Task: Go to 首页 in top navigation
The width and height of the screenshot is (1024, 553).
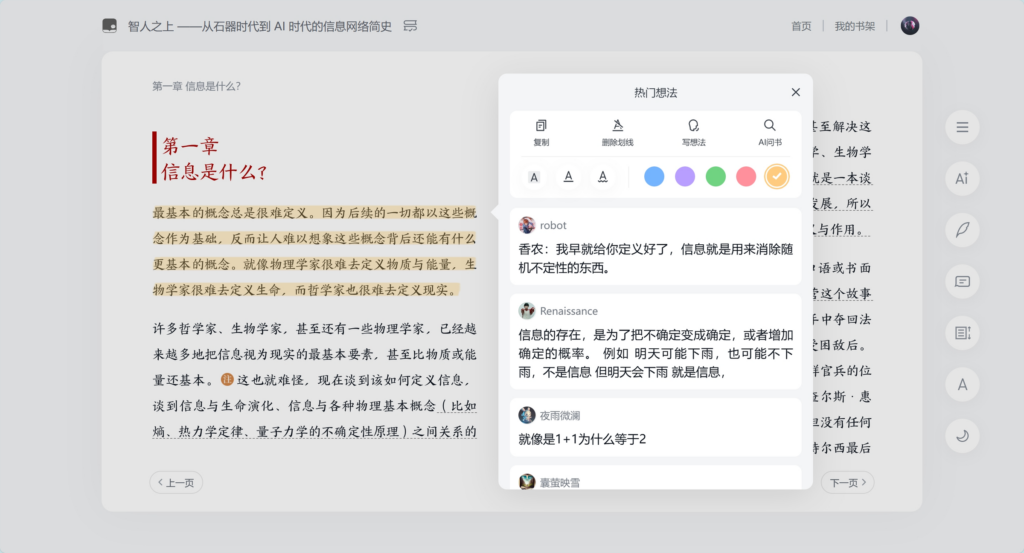Action: coord(801,26)
